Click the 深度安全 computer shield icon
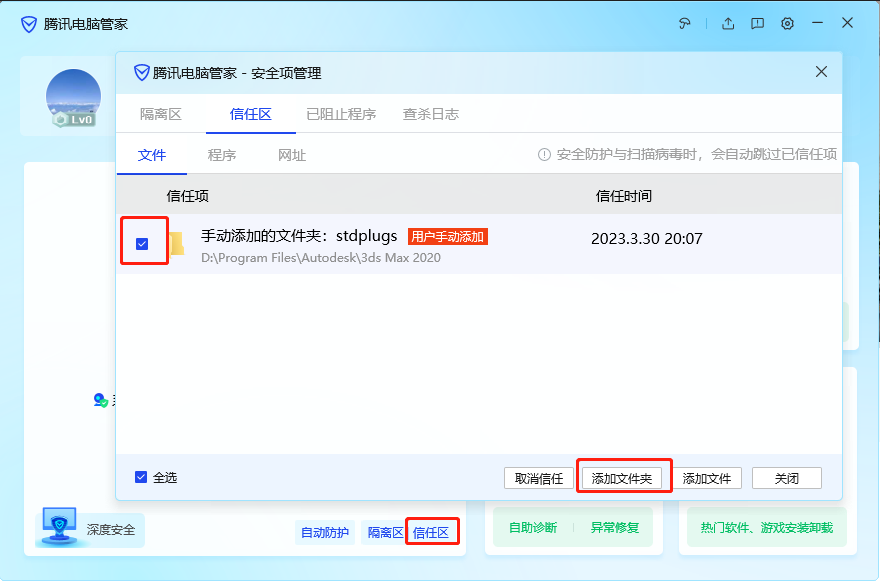The width and height of the screenshot is (880, 582). pyautogui.click(x=59, y=526)
